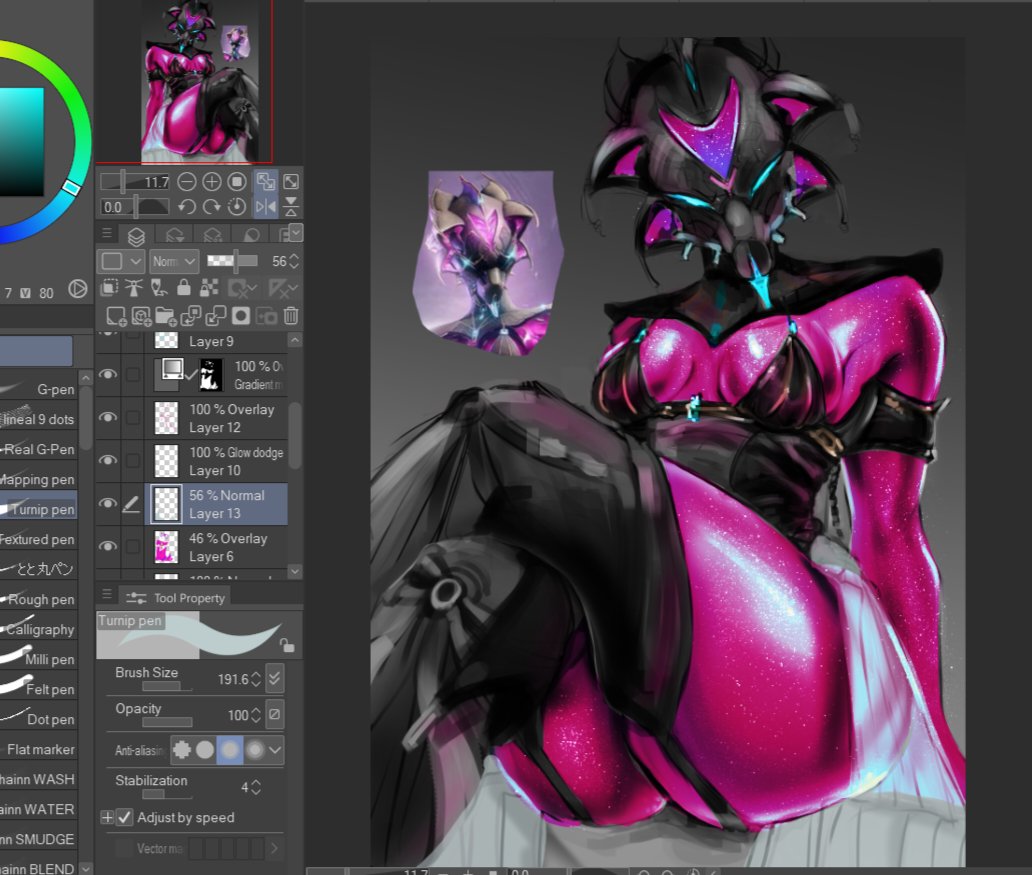
Task: Adjust the Brush Size slider
Action: (x=167, y=686)
